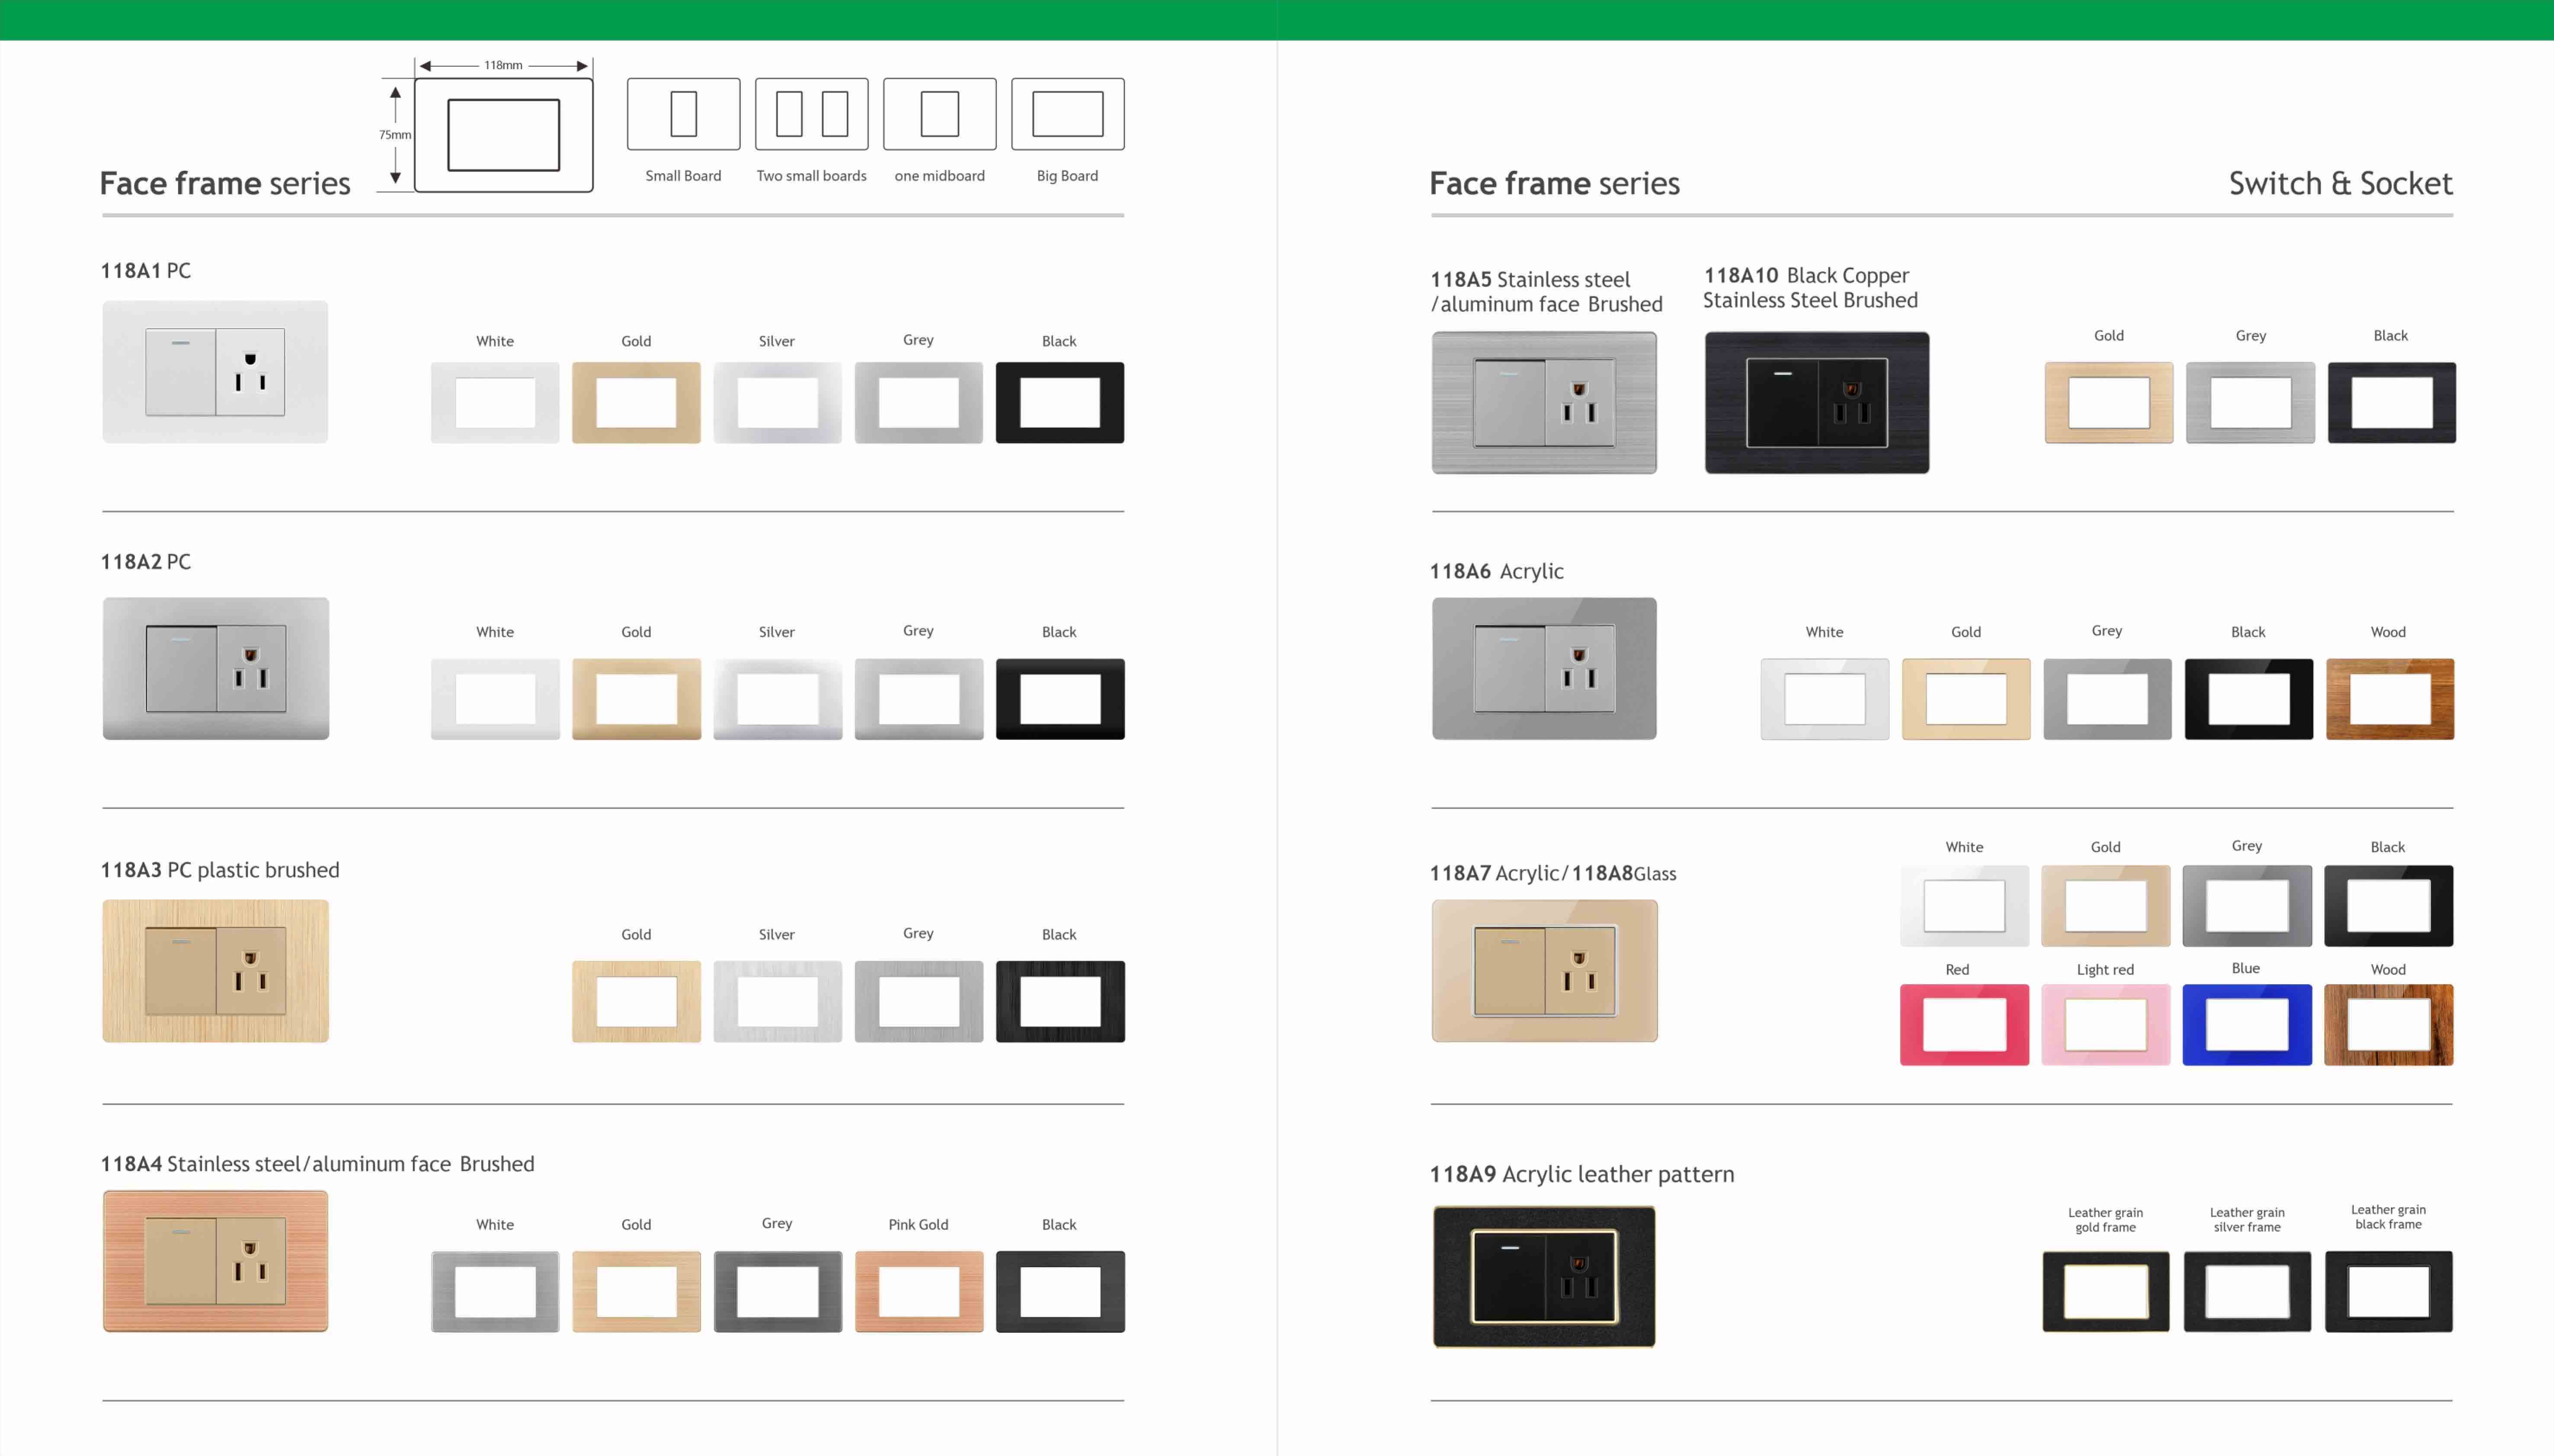This screenshot has height=1456, width=2554.
Task: Select the Gold swatch in 118A6 Acrylic
Action: click(x=1966, y=699)
